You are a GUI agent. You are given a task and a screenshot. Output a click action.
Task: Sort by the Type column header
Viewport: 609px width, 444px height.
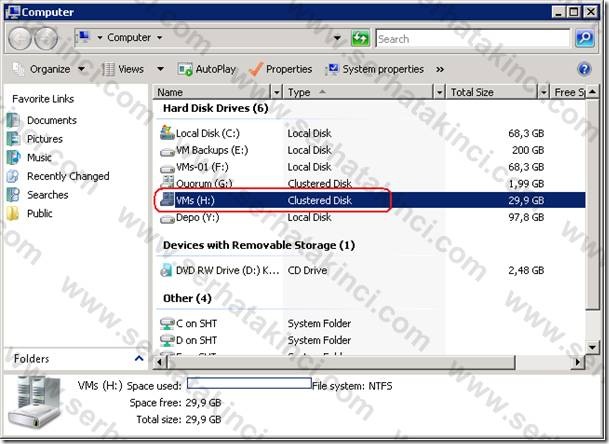coord(358,92)
